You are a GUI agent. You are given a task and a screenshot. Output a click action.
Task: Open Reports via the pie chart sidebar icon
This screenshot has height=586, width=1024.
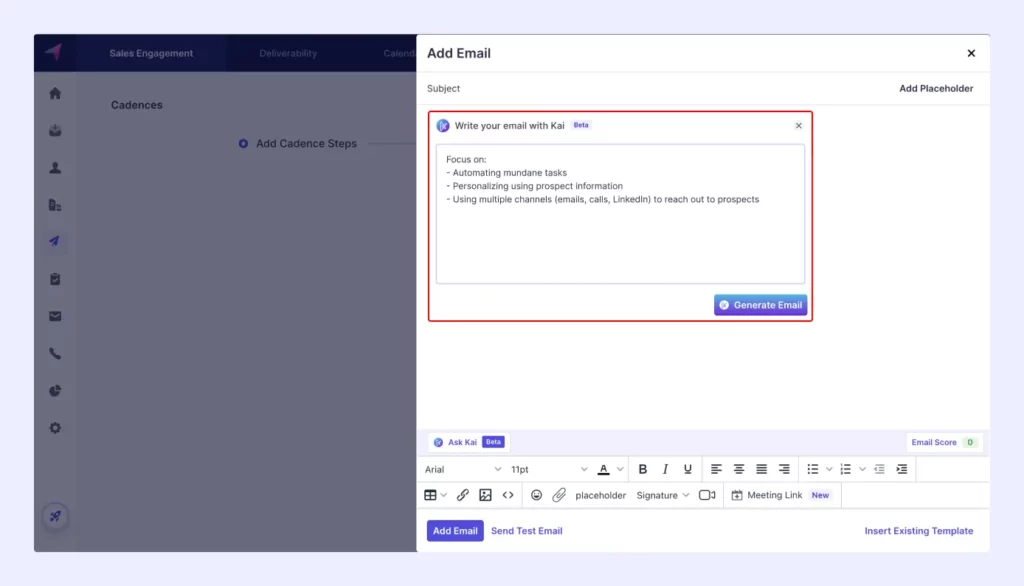55,391
